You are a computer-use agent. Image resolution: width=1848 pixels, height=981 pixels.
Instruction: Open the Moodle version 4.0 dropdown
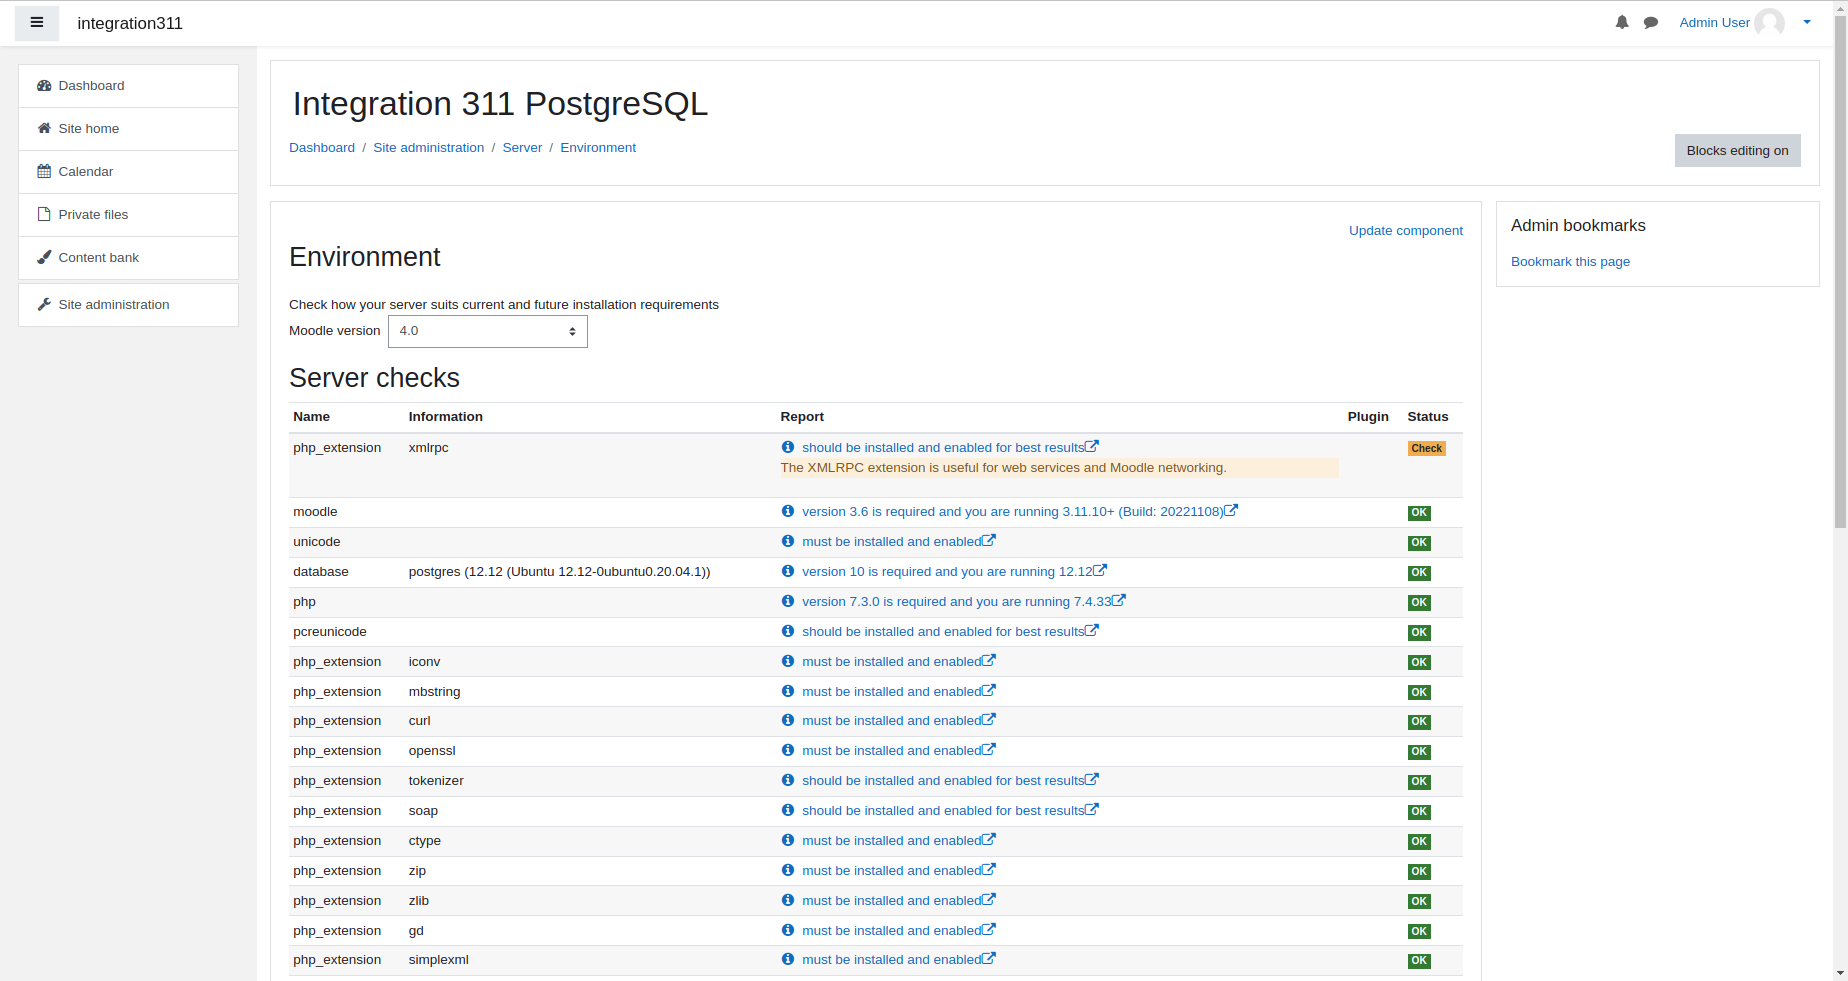coord(488,331)
